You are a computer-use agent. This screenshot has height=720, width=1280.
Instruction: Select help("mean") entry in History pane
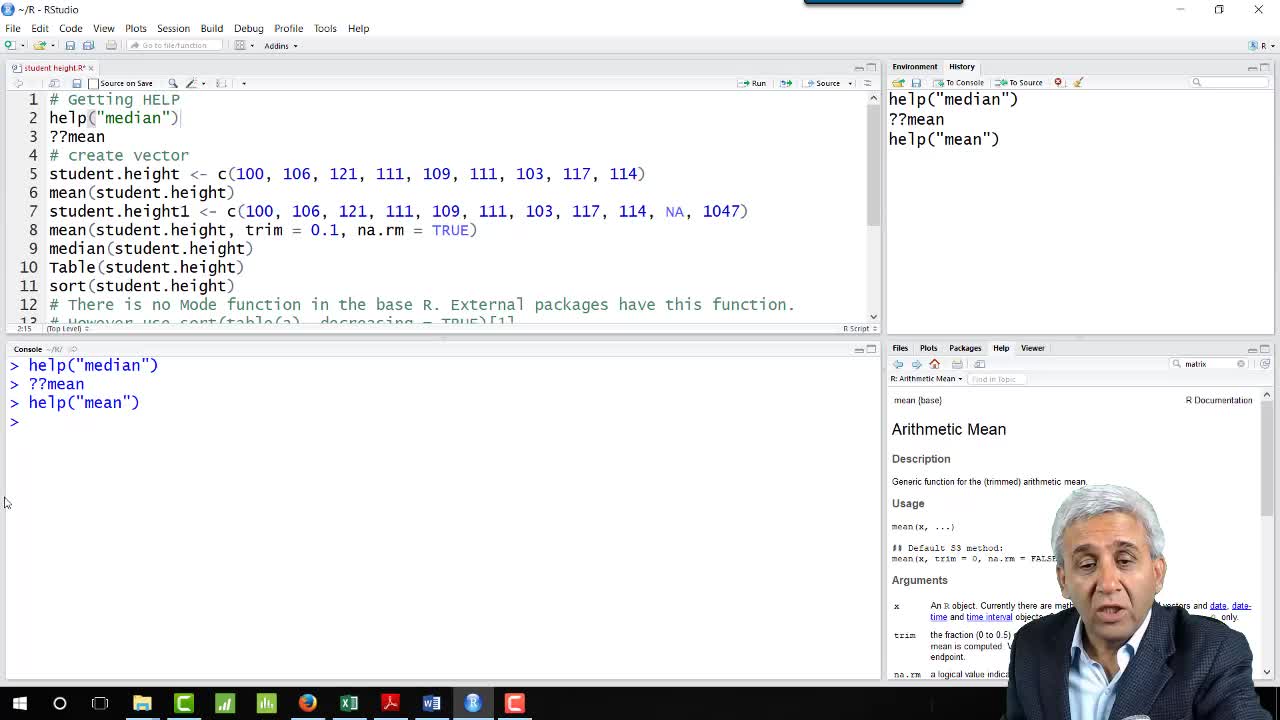click(944, 139)
